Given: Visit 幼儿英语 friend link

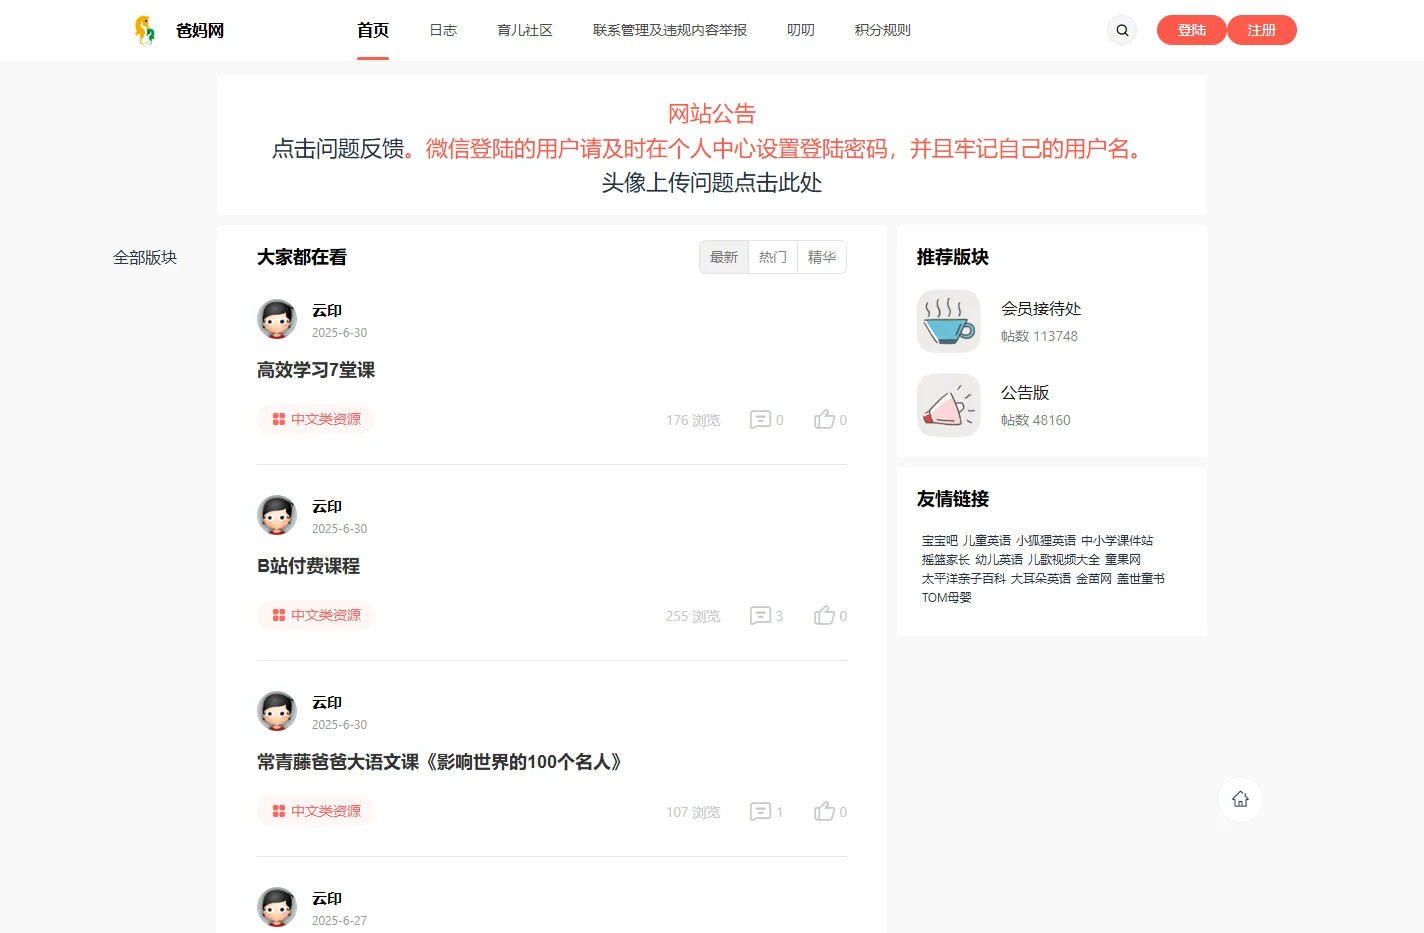Looking at the screenshot, I should 999,559.
